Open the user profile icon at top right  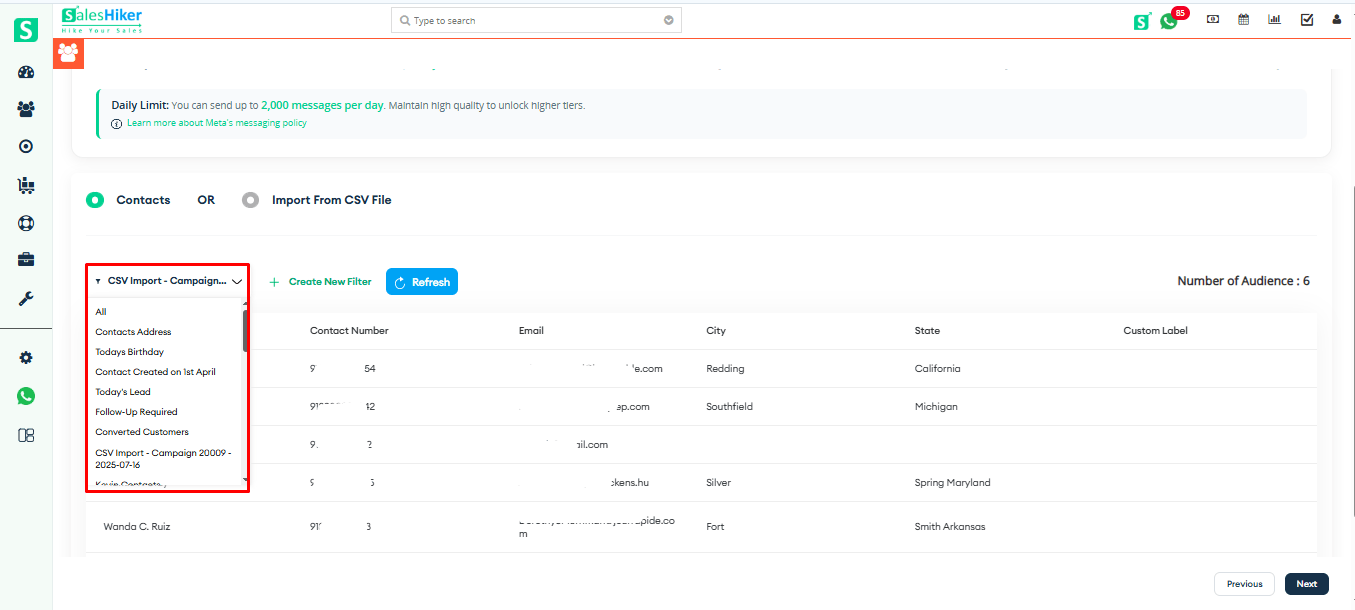1337,18
